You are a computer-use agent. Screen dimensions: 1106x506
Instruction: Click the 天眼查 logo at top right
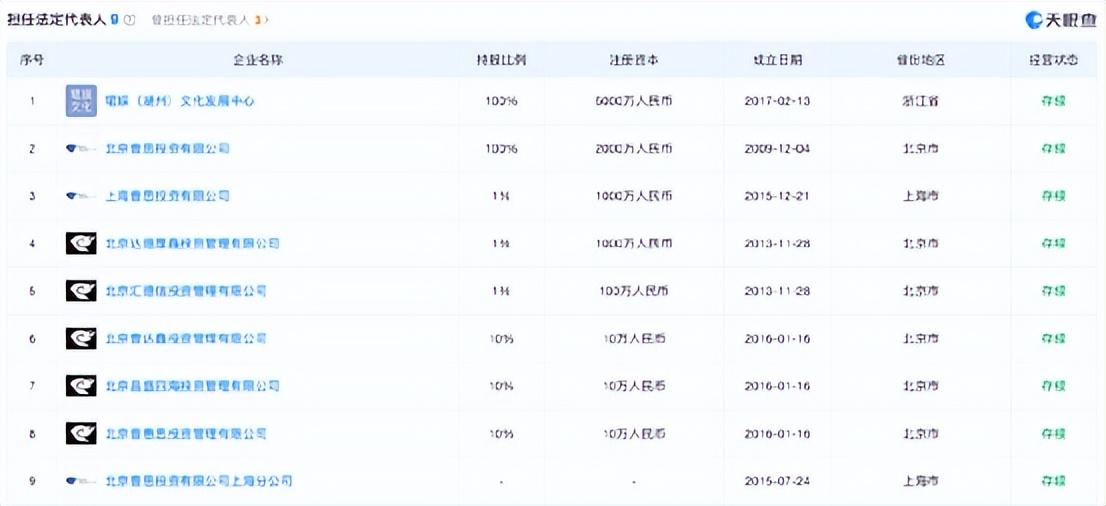pos(1060,20)
